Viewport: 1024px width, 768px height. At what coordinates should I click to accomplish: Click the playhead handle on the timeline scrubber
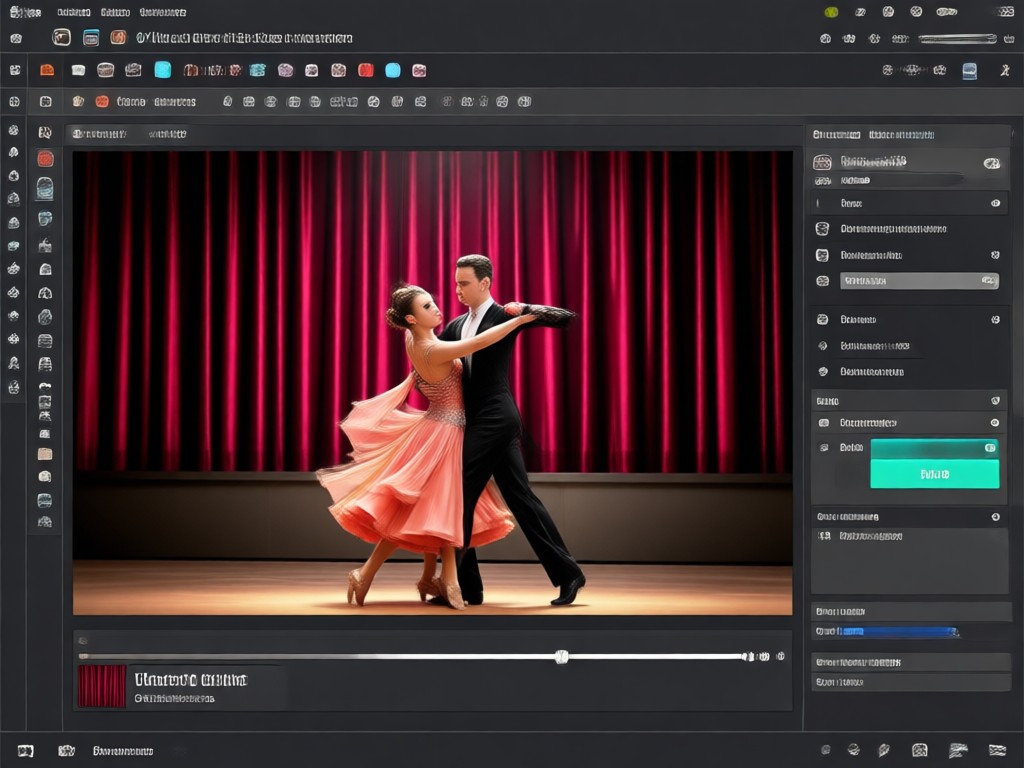coord(561,657)
